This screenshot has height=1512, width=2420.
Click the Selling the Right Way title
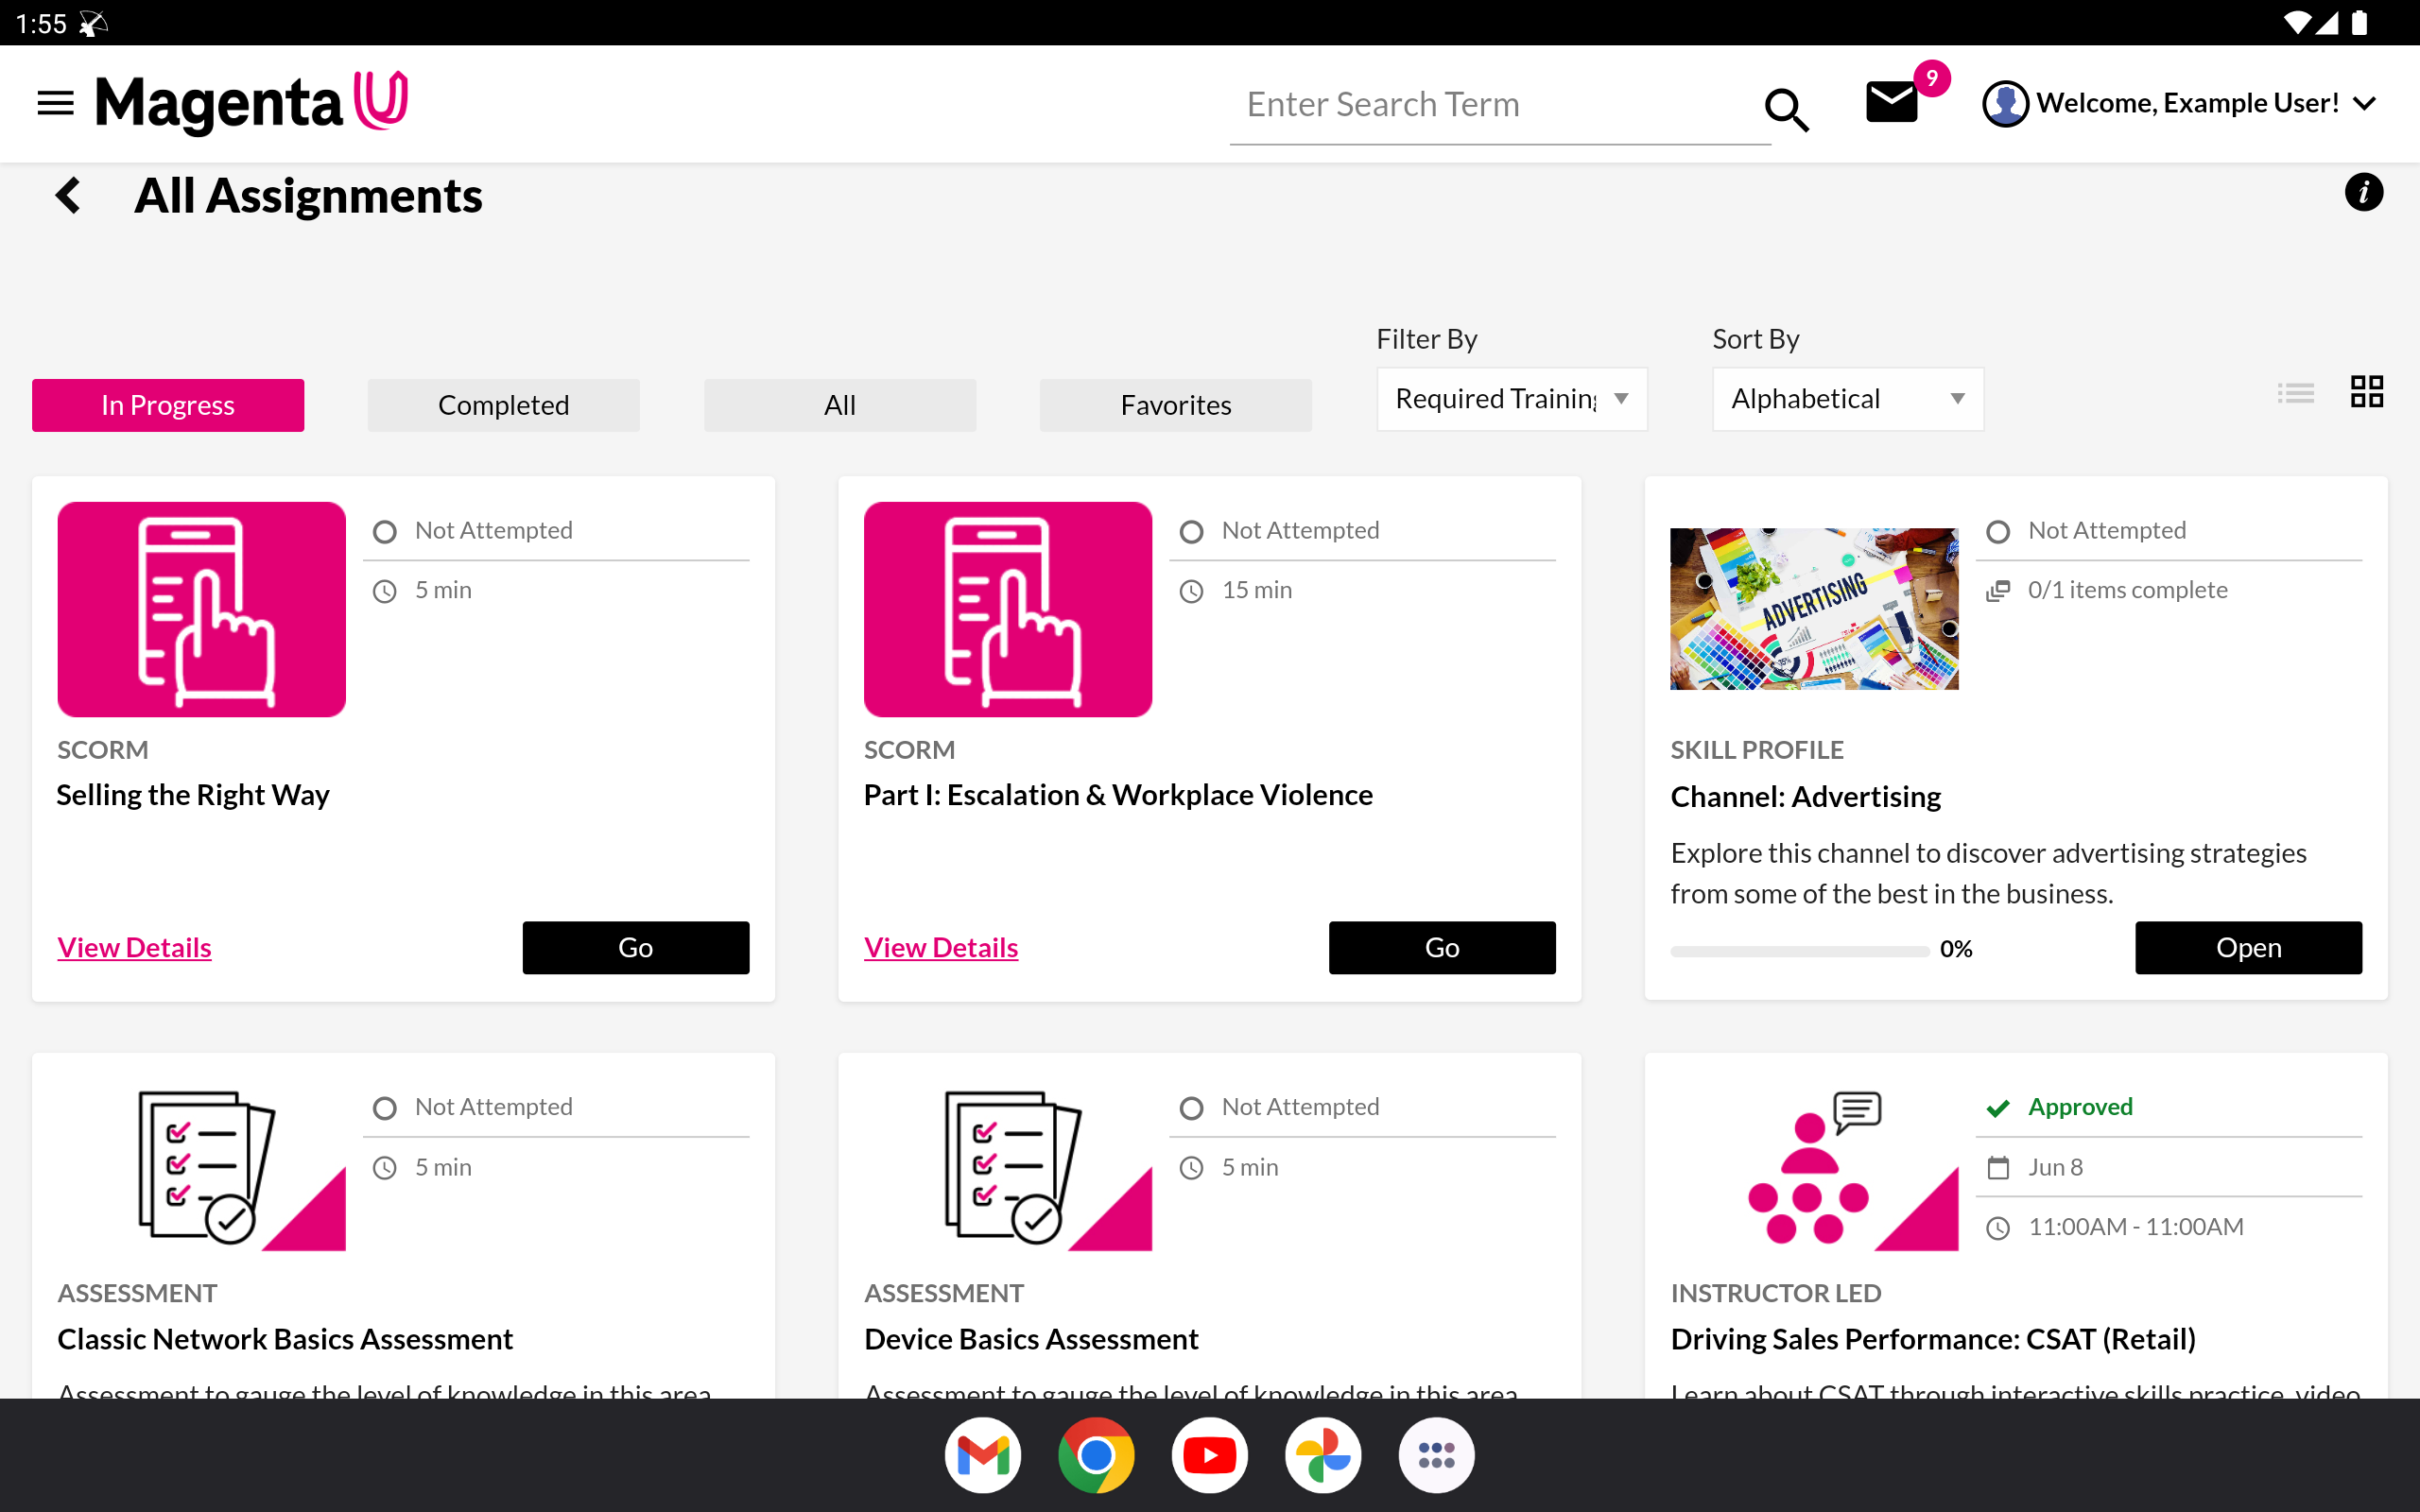(193, 794)
